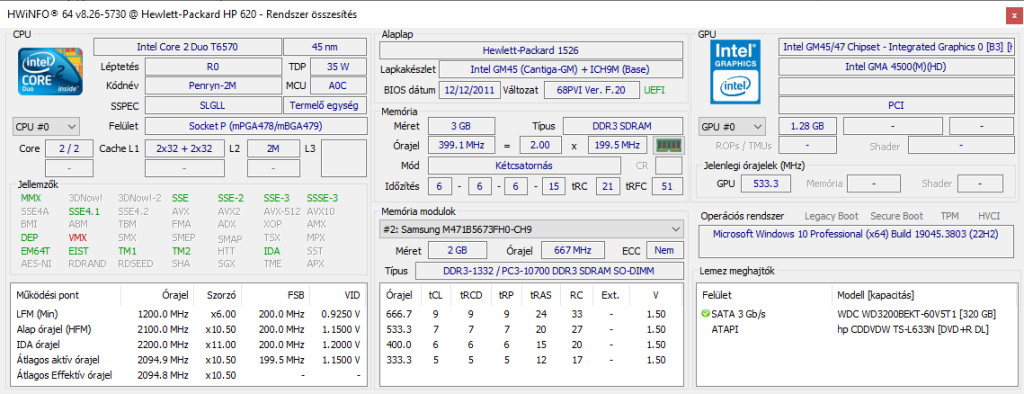Expand the Samsung M471B5673FH0-CH9 module dropdown
The height and width of the screenshot is (394, 1024).
point(531,229)
